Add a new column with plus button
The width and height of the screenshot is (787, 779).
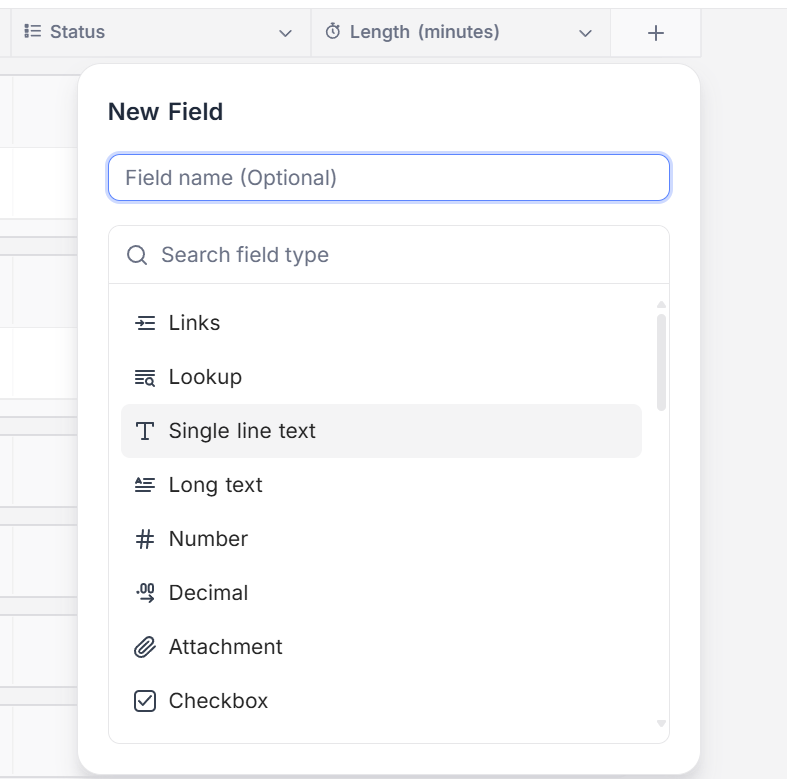[656, 33]
